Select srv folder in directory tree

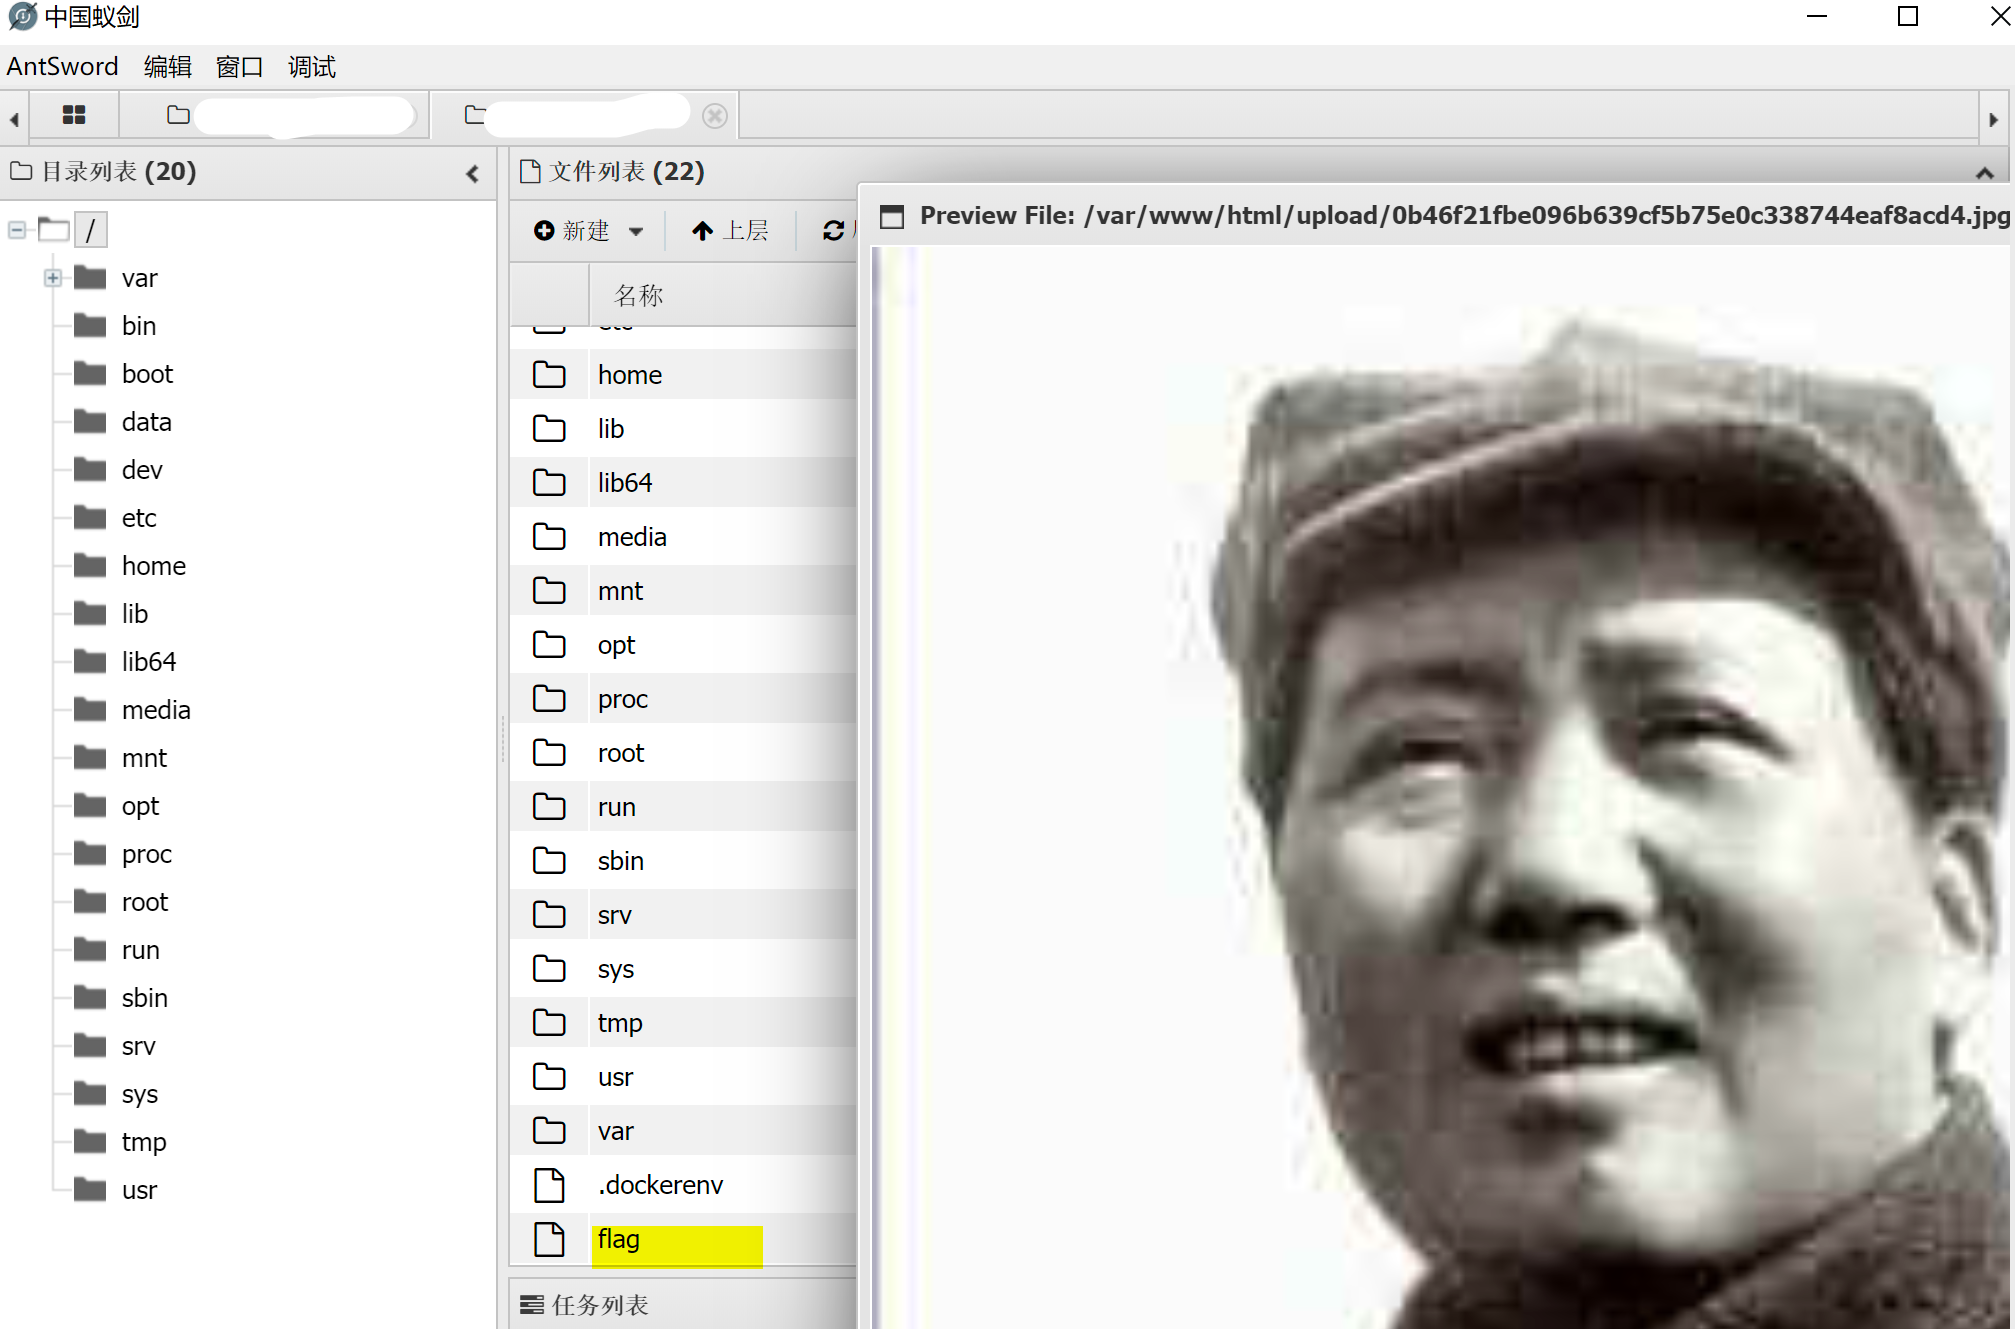point(138,1046)
